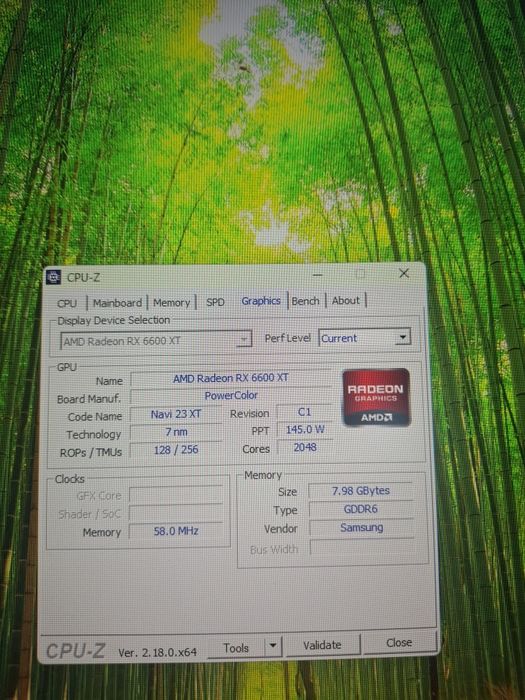Click the C1 revision value
Screen dimensions: 525x700
(304, 412)
